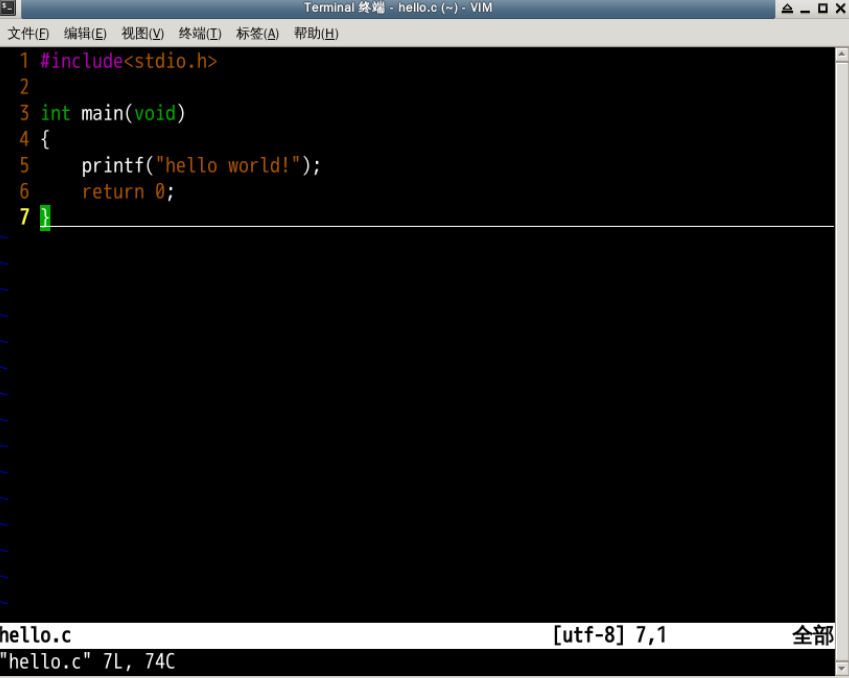This screenshot has height=678, width=849.
Task: Minimize the Terminal window
Action: (805, 9)
